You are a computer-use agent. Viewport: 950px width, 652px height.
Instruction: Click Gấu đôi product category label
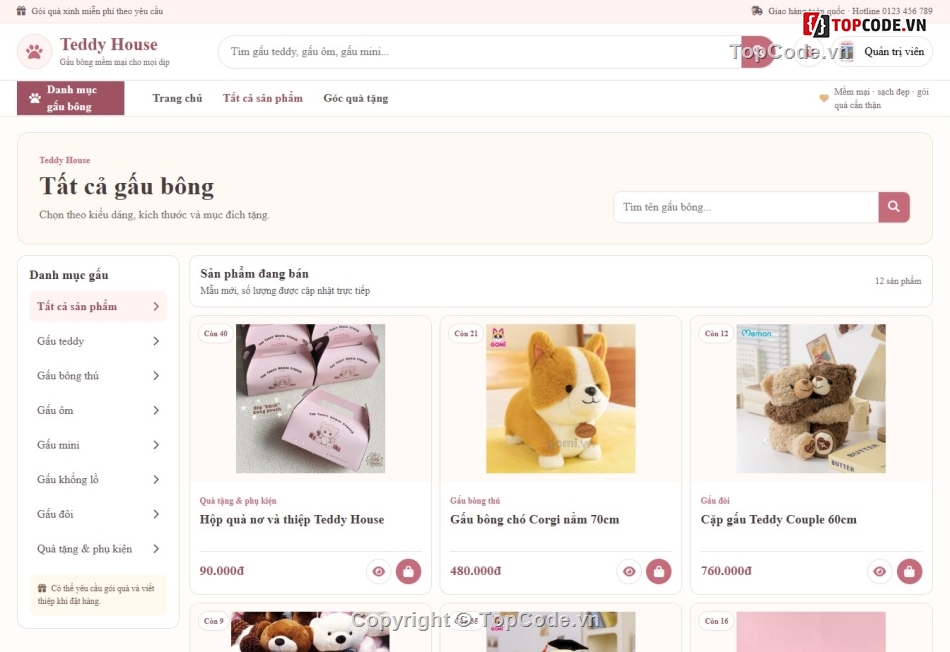coord(715,501)
